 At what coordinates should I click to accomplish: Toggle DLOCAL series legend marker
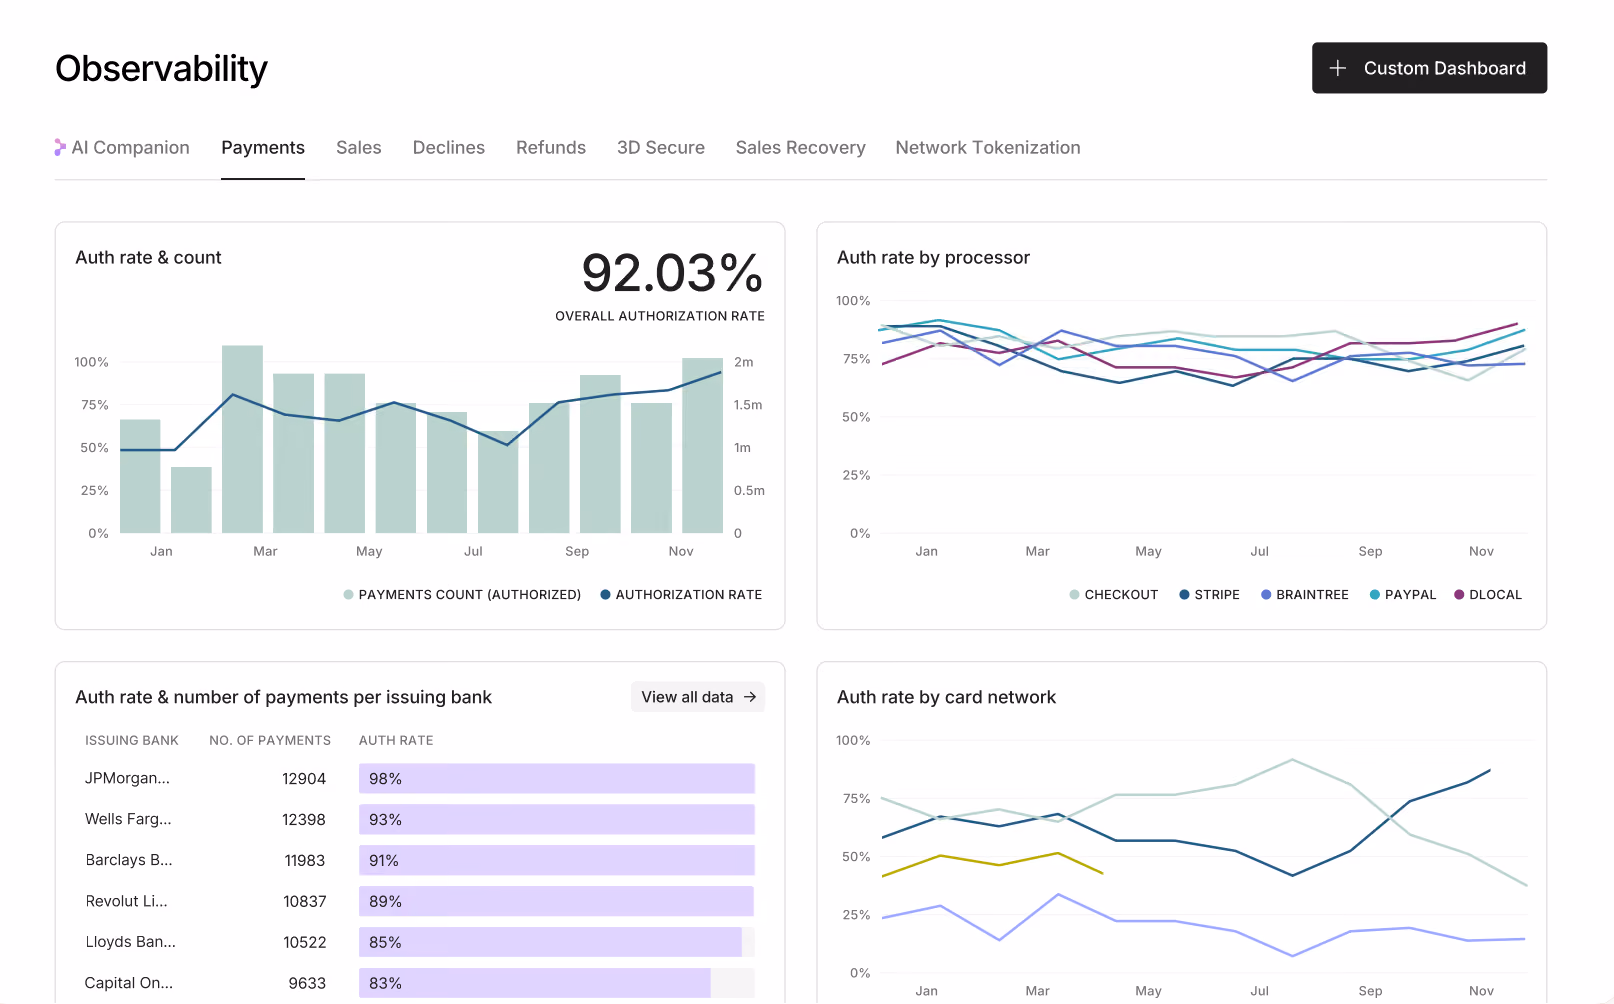[x=1459, y=595]
